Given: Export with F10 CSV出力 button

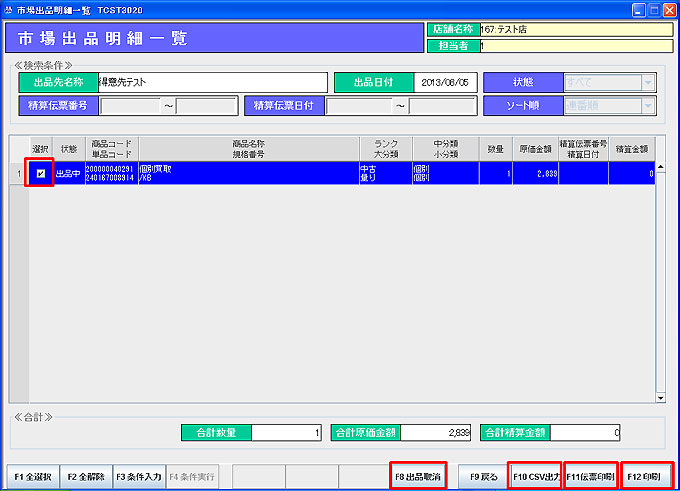Looking at the screenshot, I should tap(535, 474).
